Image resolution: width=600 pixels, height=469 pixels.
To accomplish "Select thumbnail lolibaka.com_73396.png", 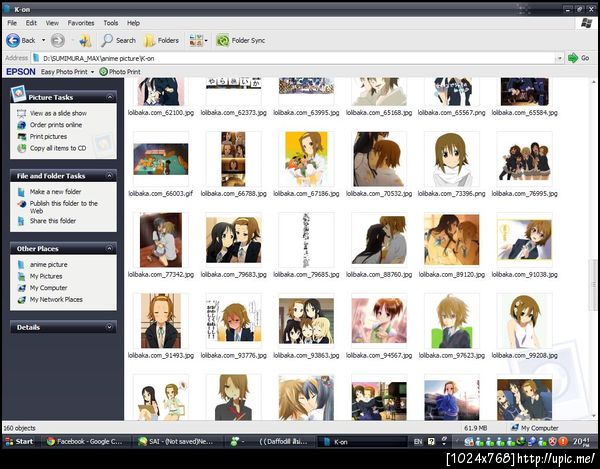I will [452, 159].
